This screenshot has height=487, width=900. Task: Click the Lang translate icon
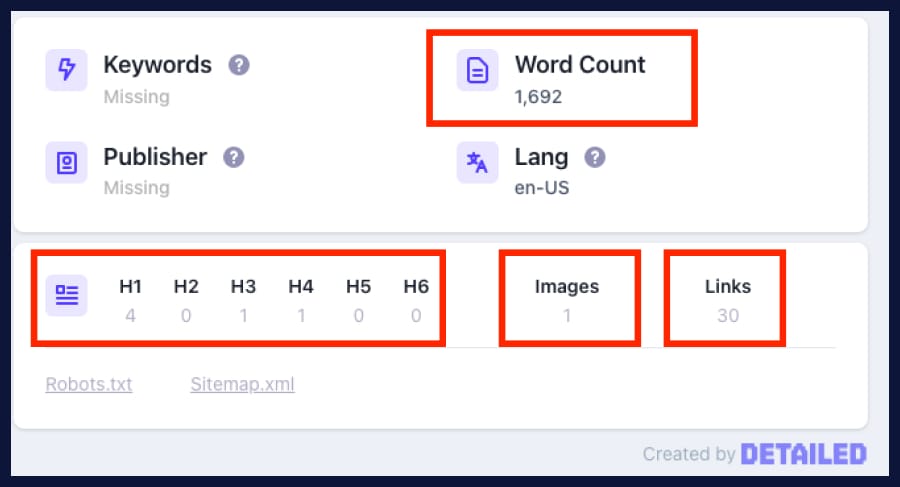pos(478,162)
